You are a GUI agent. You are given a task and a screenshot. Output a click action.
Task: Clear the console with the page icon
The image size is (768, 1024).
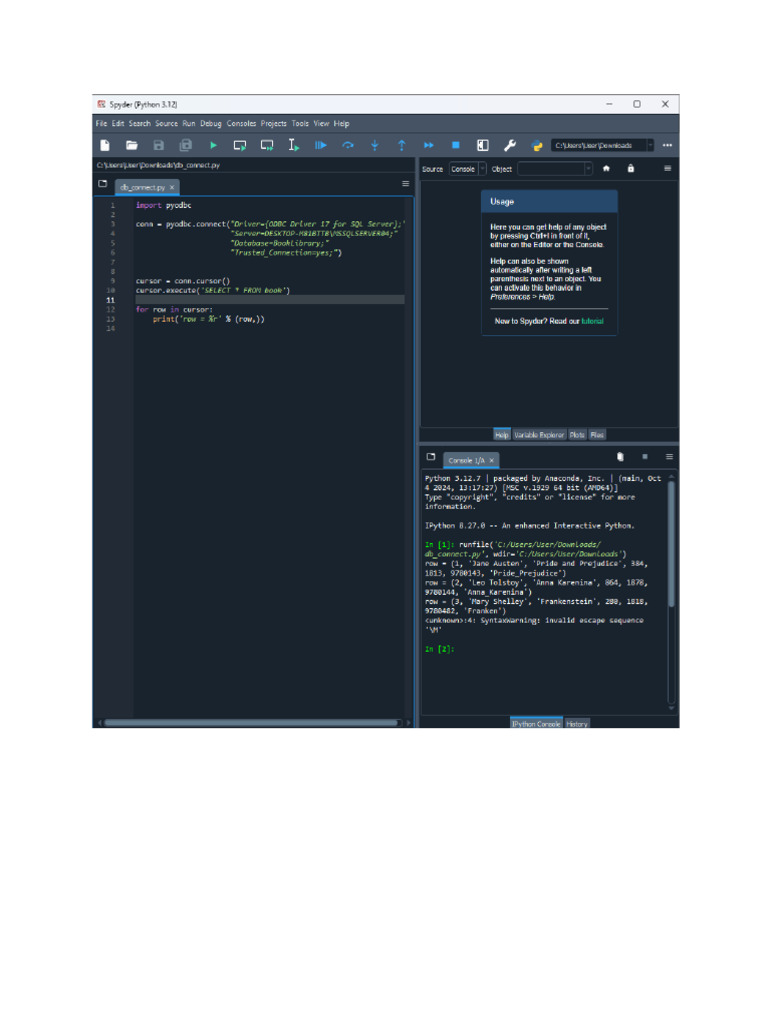(620, 457)
